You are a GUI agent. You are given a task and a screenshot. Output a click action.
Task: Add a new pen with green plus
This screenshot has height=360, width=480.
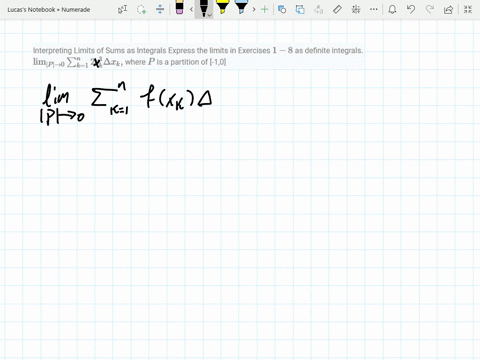click(x=265, y=9)
